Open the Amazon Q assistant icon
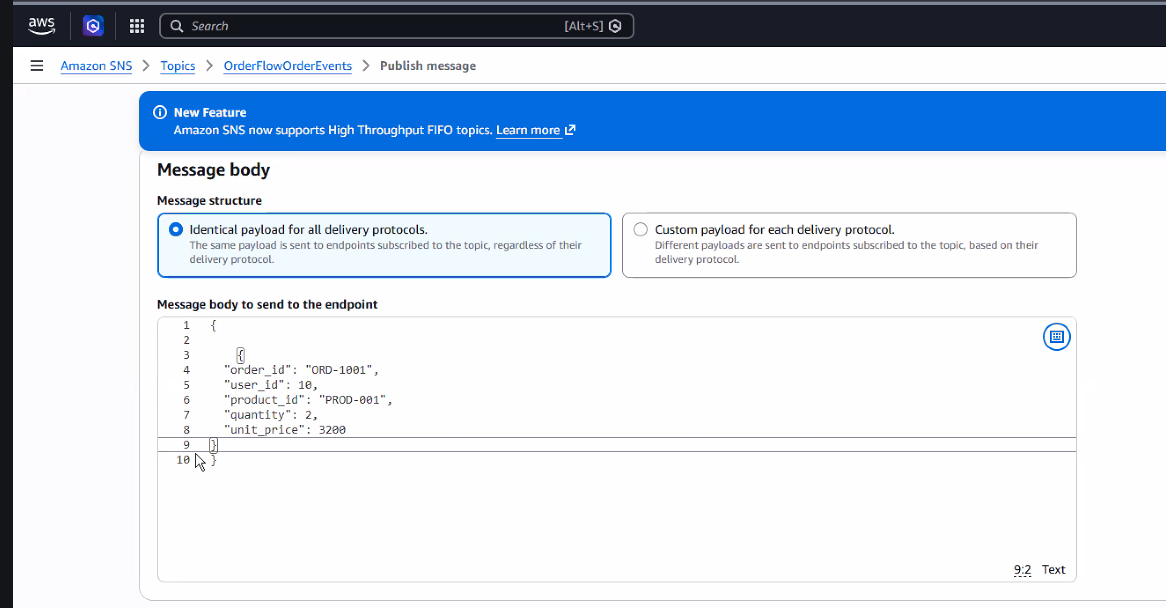Viewport: 1166px width, 608px height. click(x=93, y=26)
